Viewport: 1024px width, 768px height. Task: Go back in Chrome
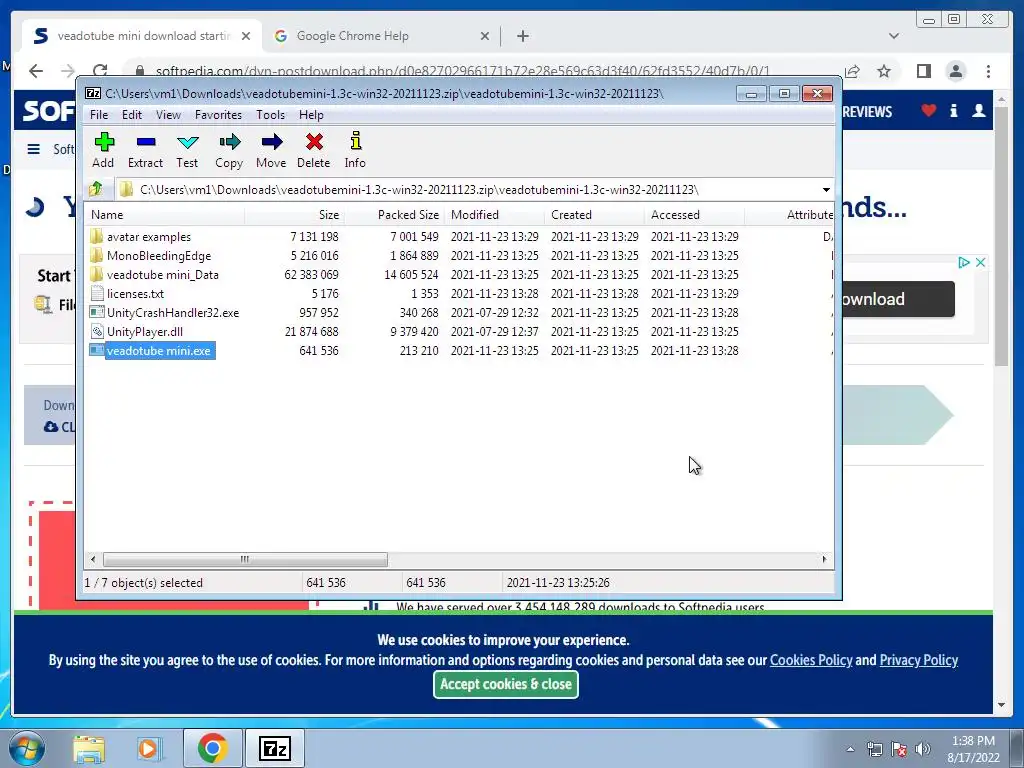point(36,71)
